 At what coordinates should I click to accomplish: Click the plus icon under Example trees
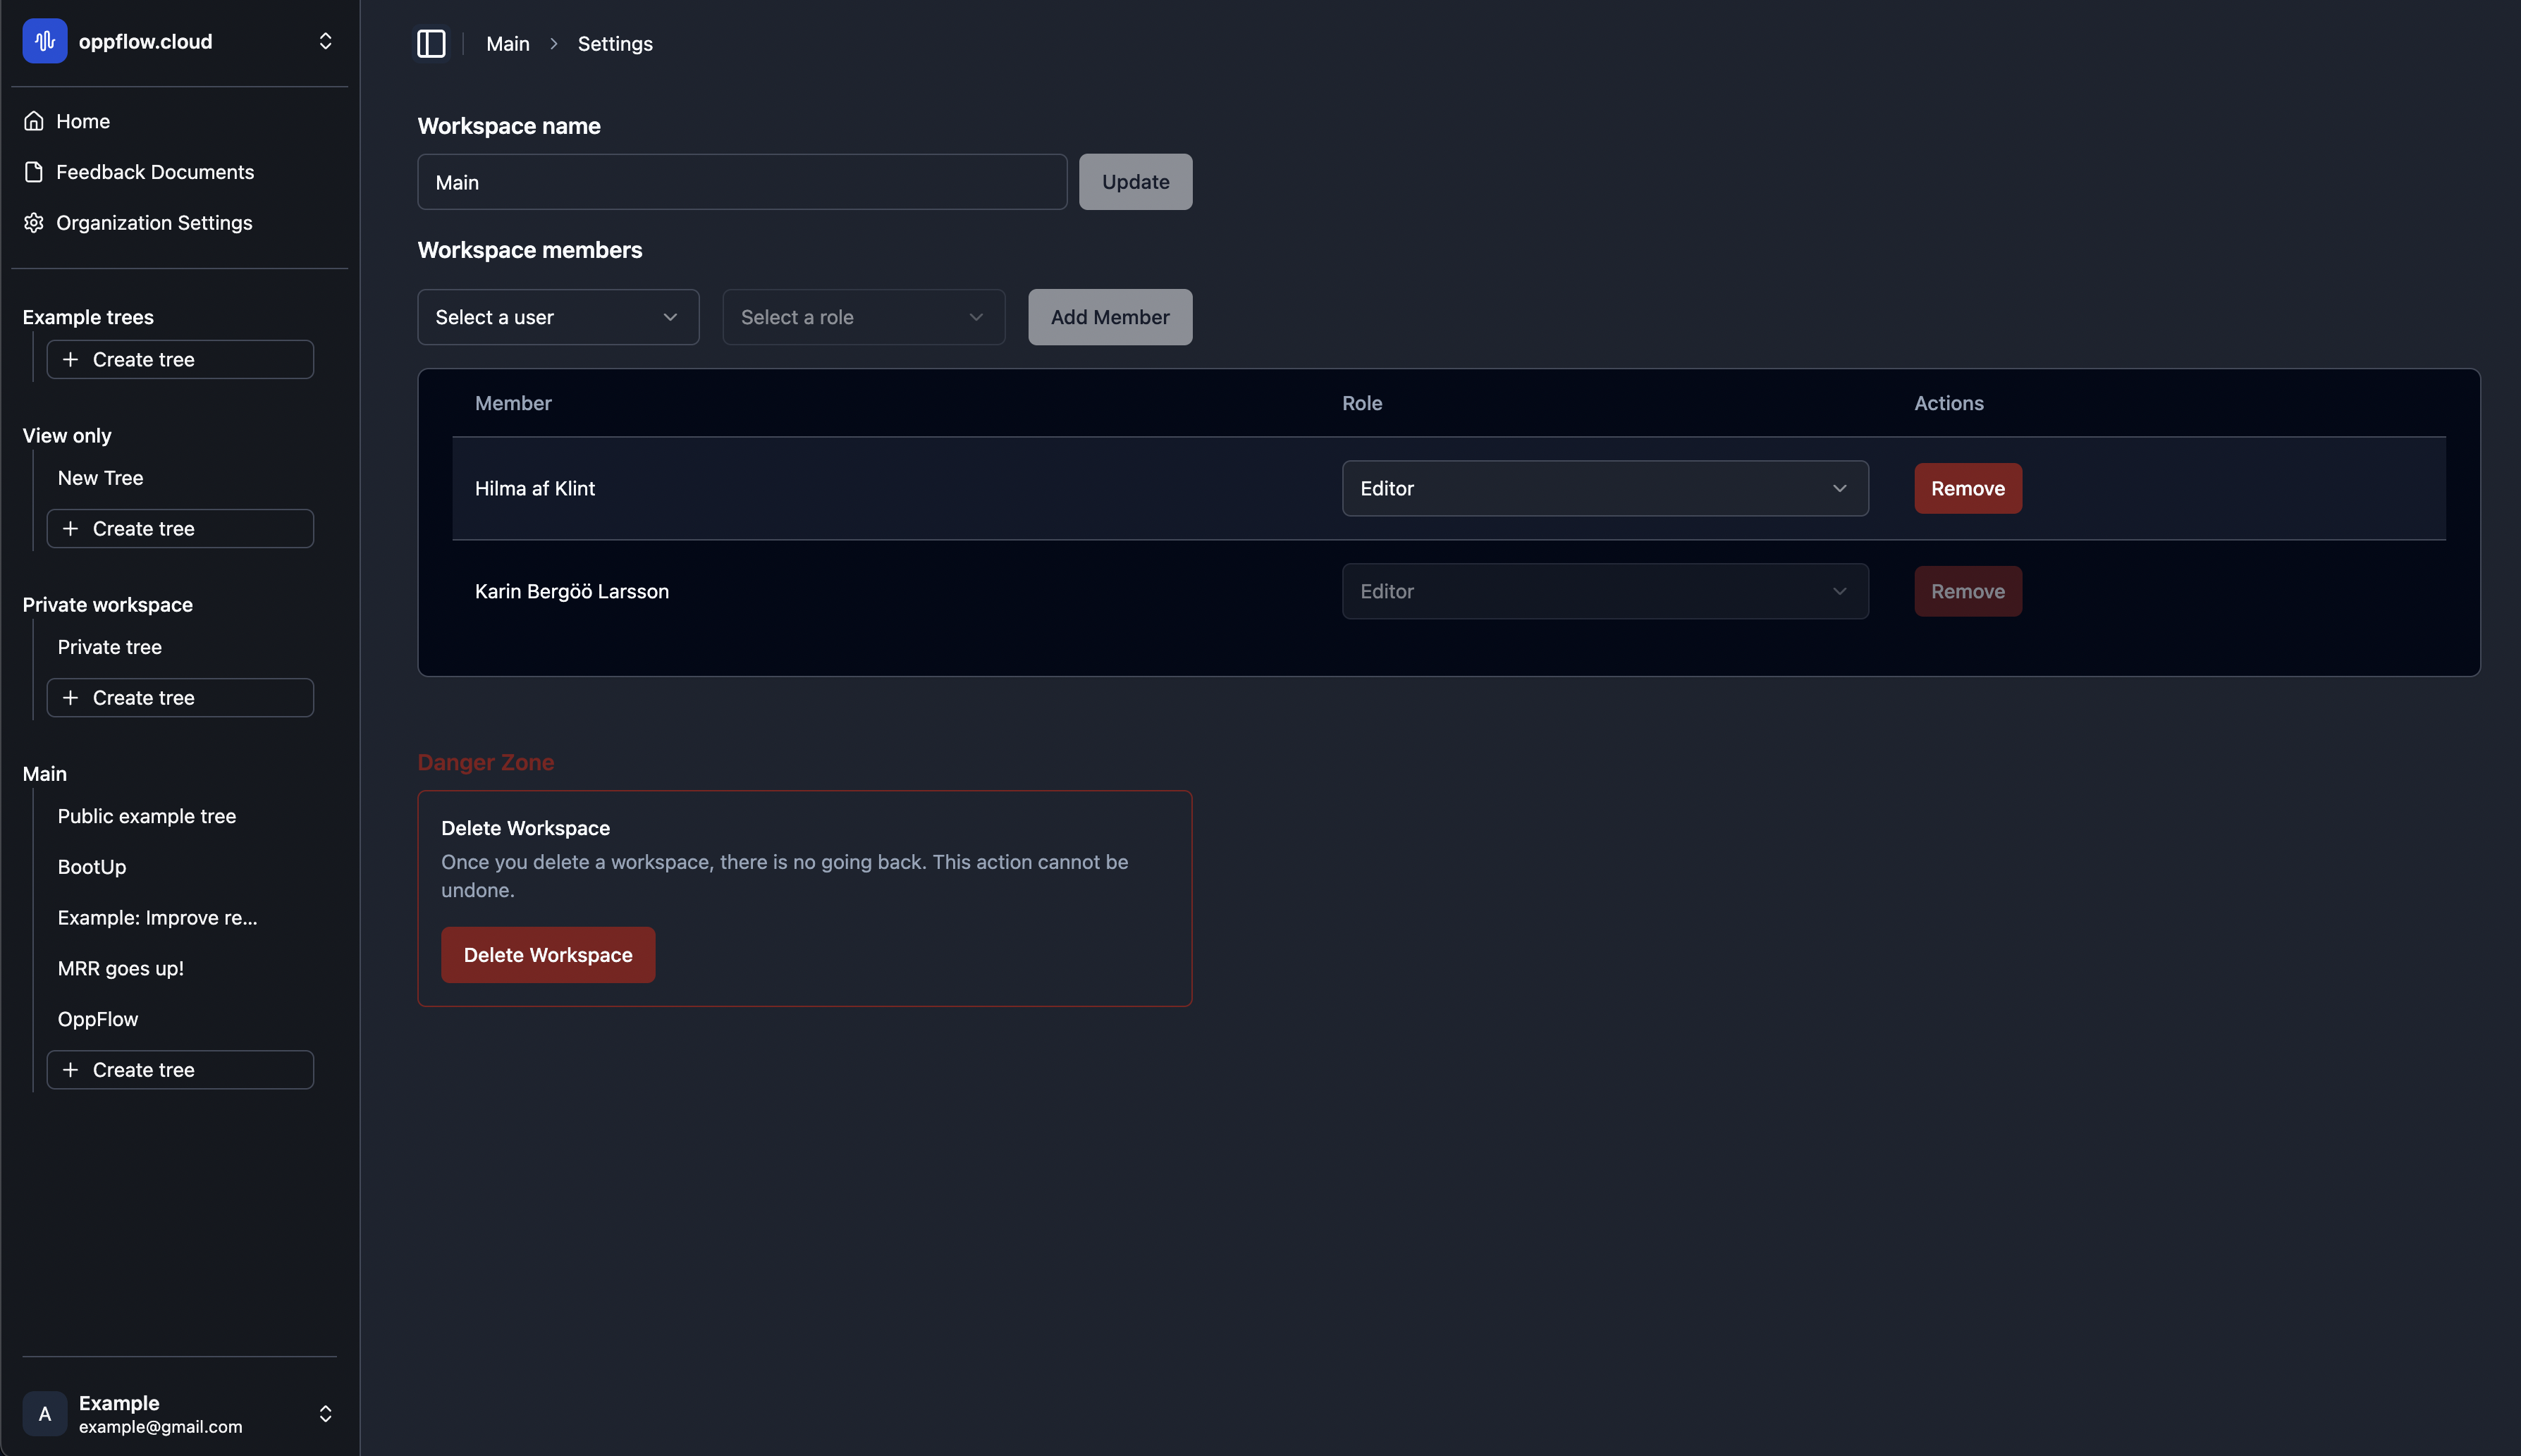(x=71, y=359)
